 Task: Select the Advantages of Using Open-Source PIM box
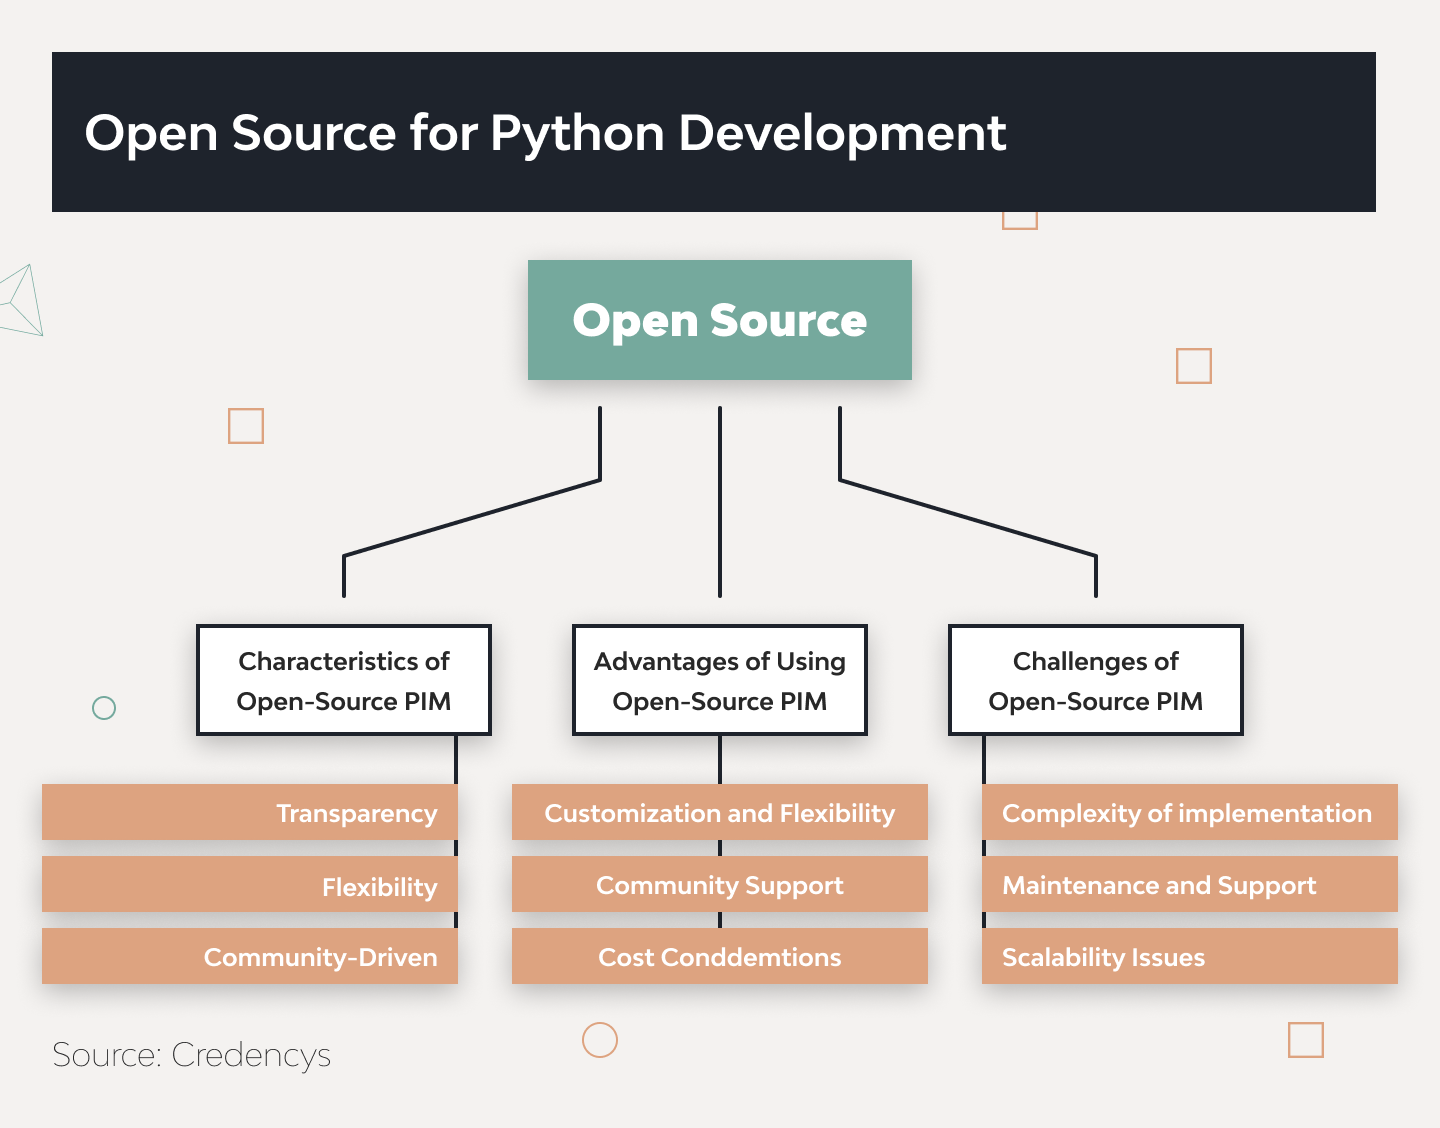(719, 680)
